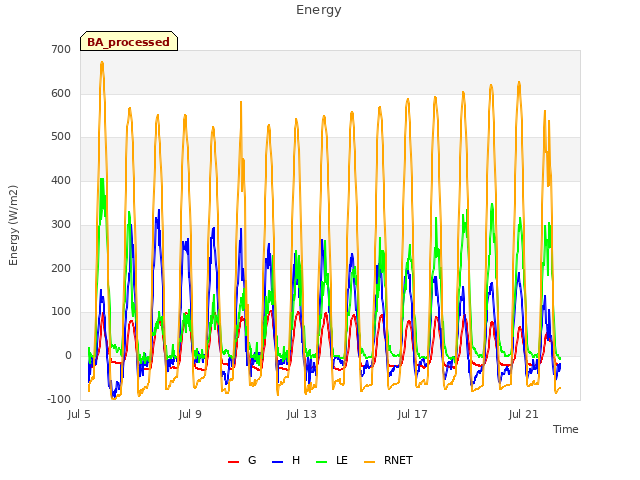
Task: Click the Energy chart title
Action: click(319, 10)
